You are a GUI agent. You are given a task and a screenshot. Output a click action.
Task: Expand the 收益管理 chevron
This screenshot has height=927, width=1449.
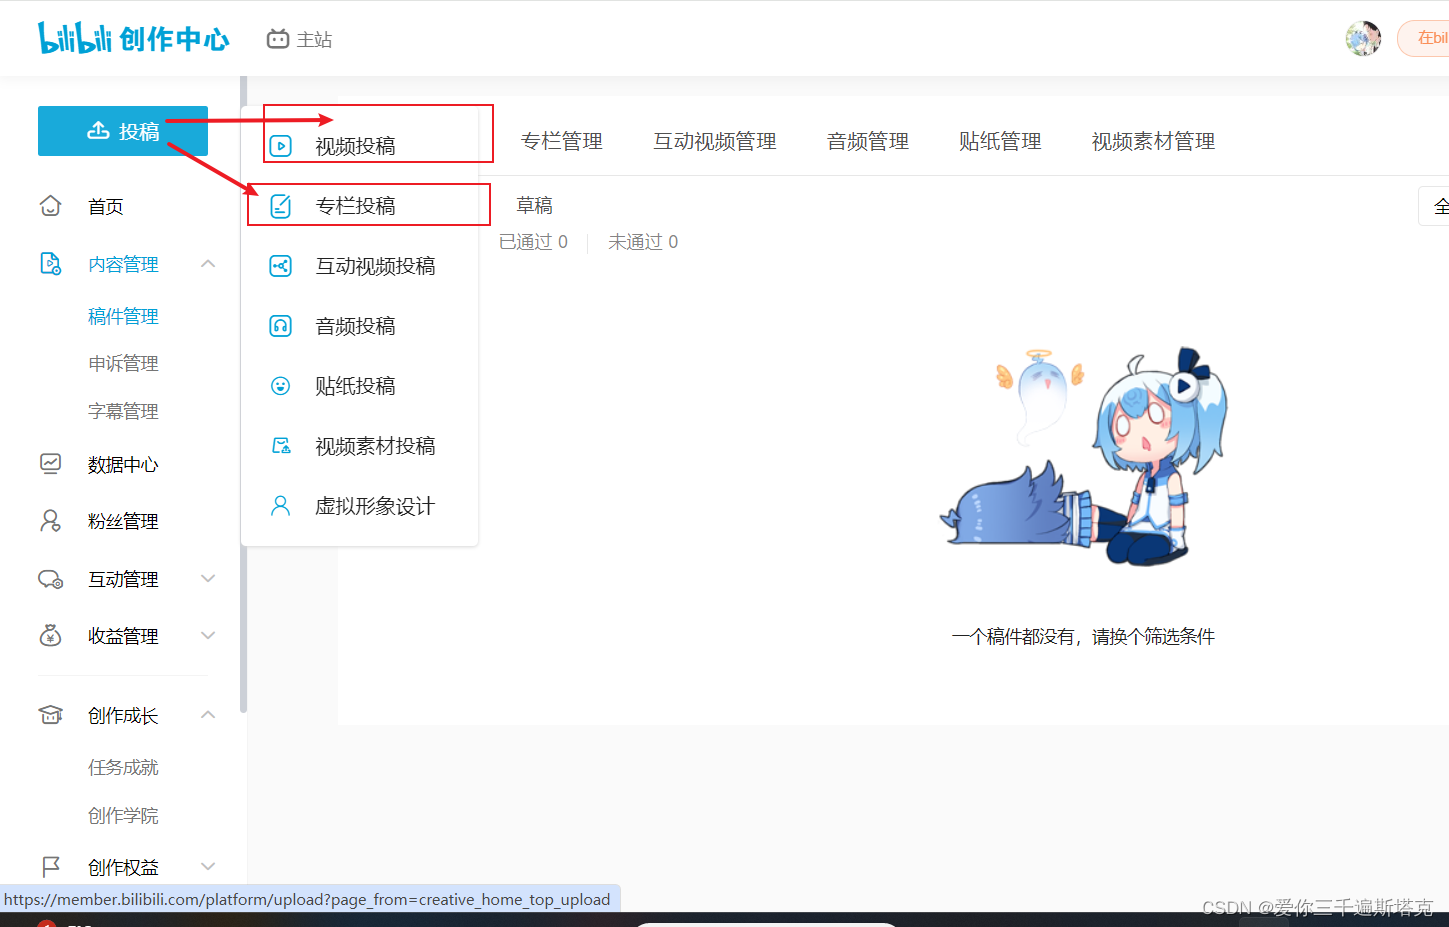tap(208, 636)
